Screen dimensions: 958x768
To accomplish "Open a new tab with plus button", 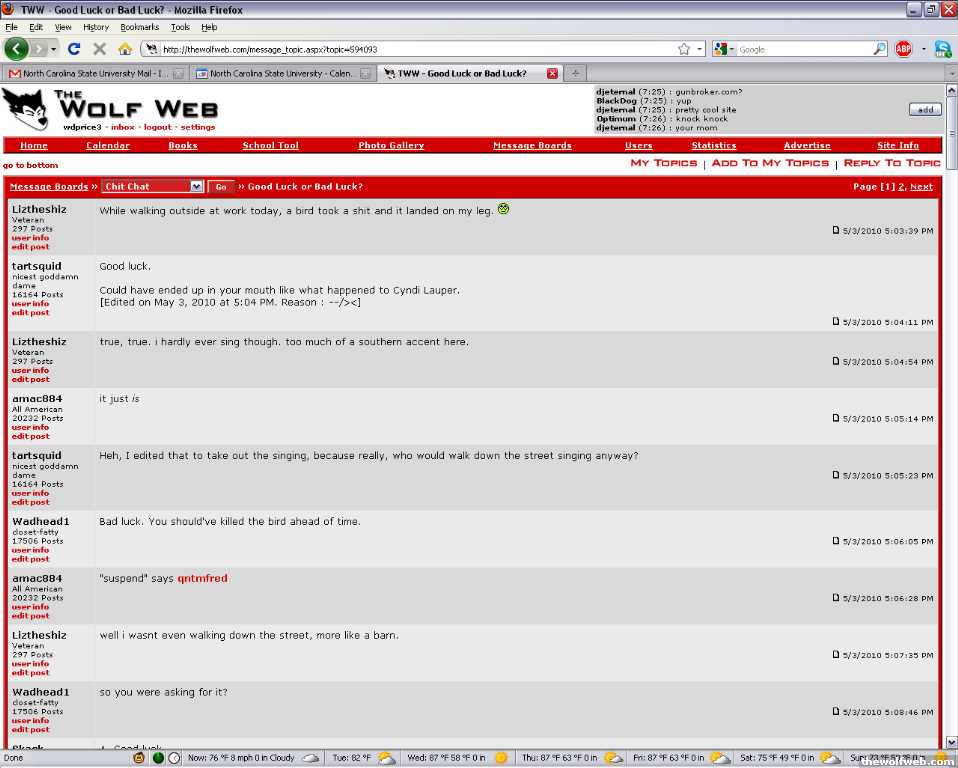I will point(575,73).
